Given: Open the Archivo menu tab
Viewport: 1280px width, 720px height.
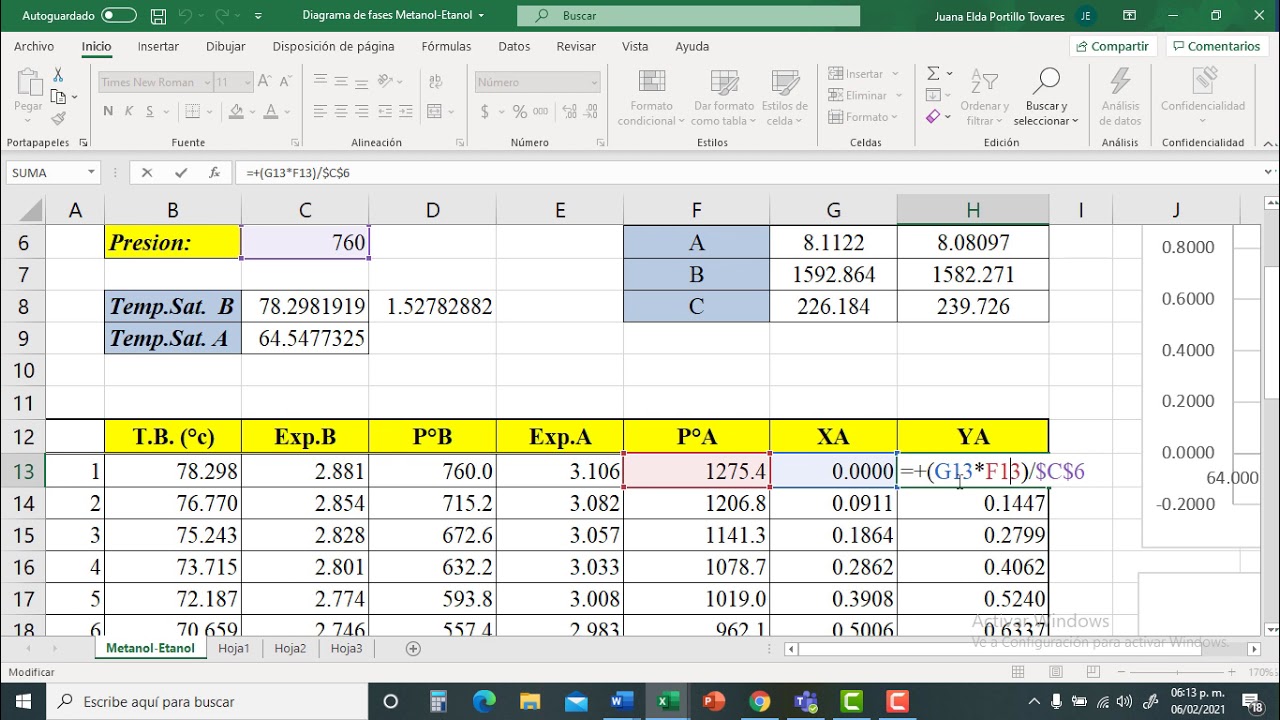Looking at the screenshot, I should [34, 46].
